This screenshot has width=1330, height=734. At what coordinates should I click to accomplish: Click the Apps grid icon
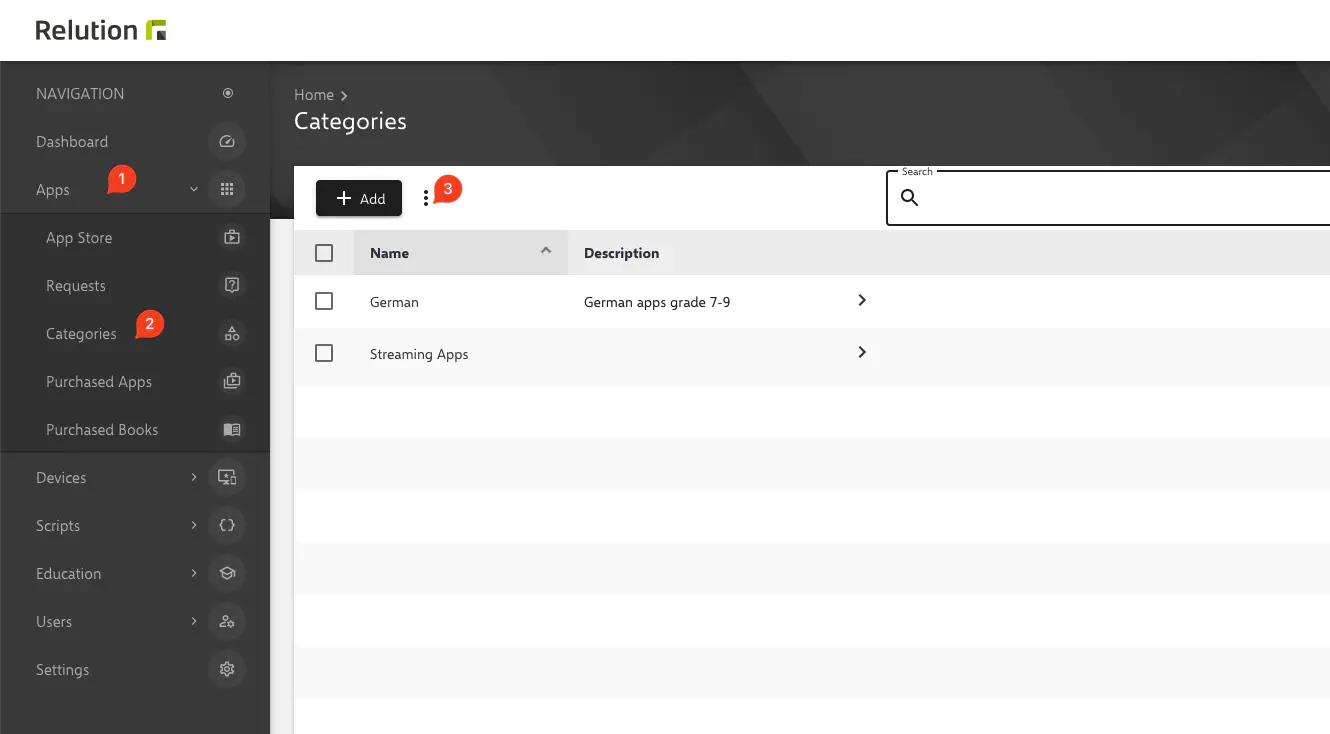tap(227, 190)
